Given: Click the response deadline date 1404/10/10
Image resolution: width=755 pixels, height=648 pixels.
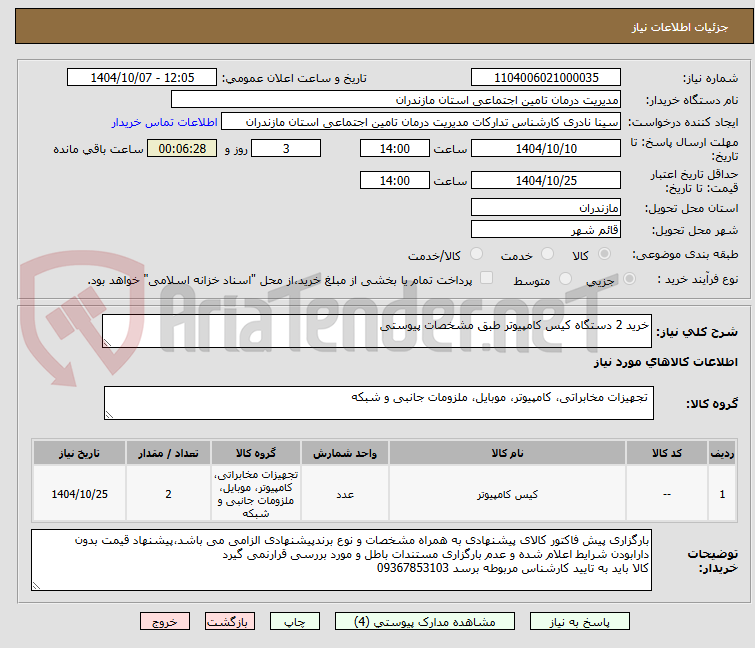Looking at the screenshot, I should [x=546, y=148].
